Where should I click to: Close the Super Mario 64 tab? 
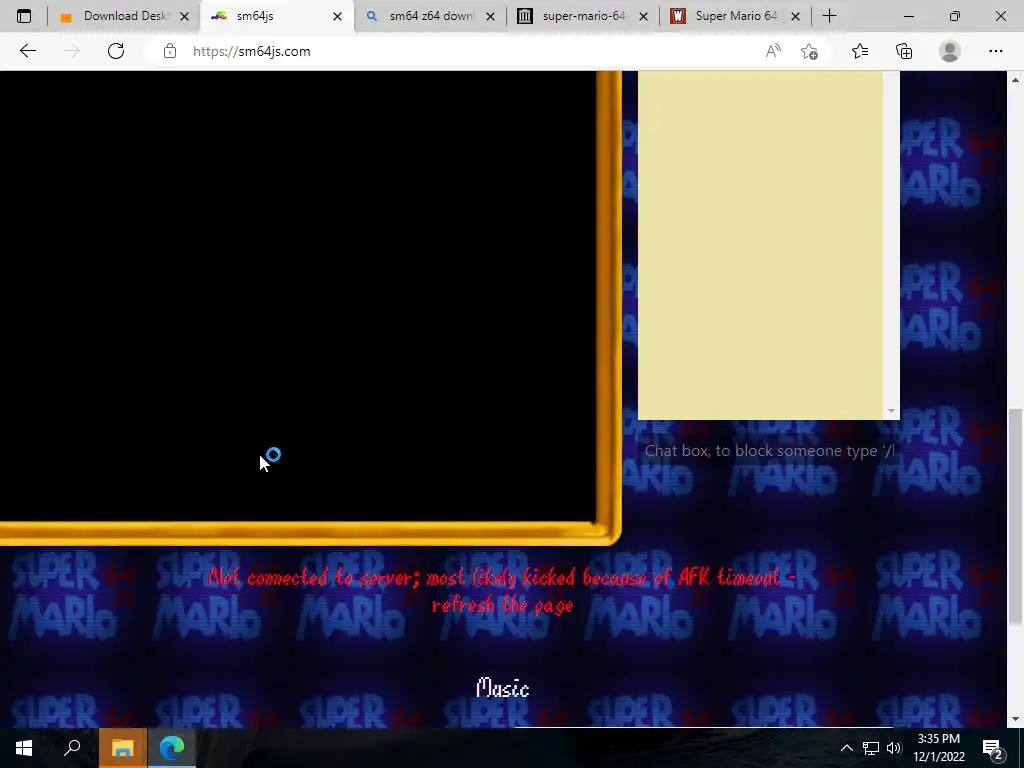coord(795,16)
